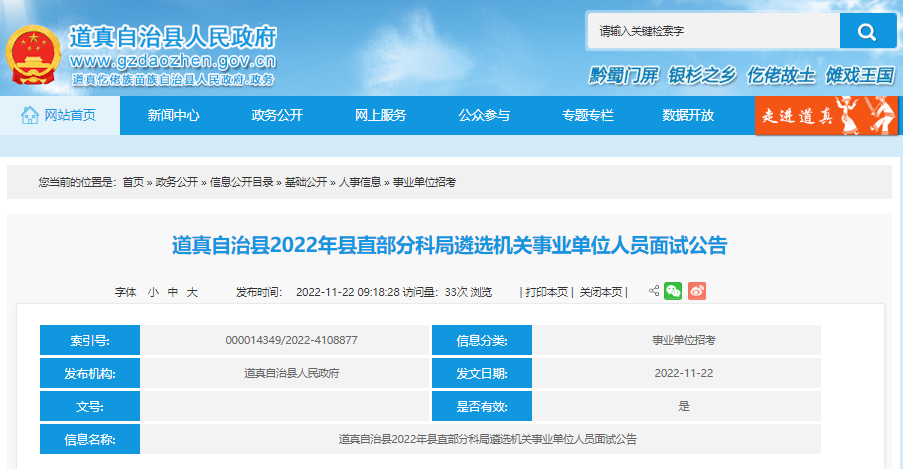Open the 数据开放 menu

tap(688, 115)
